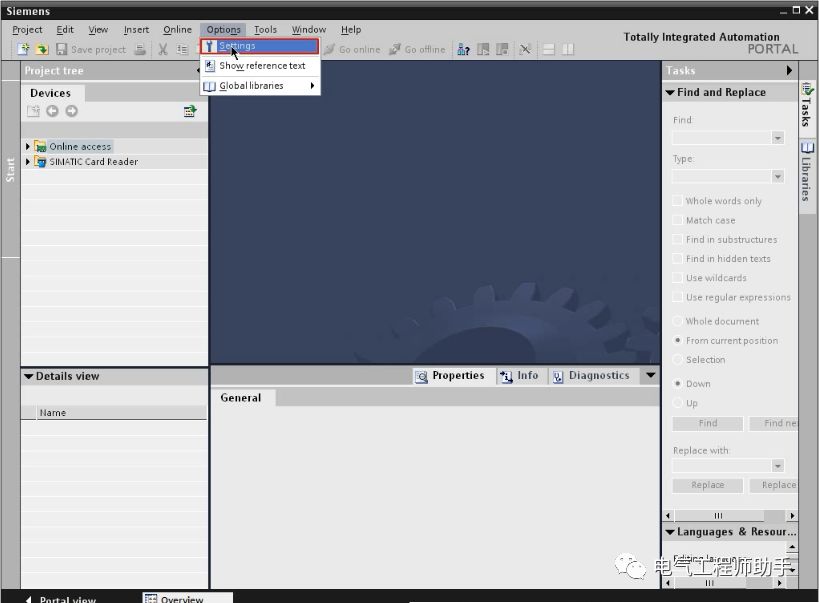Screen dimensions: 819x603
Task: Click the toolbar icon right of Accessible devices
Action: 483,50
